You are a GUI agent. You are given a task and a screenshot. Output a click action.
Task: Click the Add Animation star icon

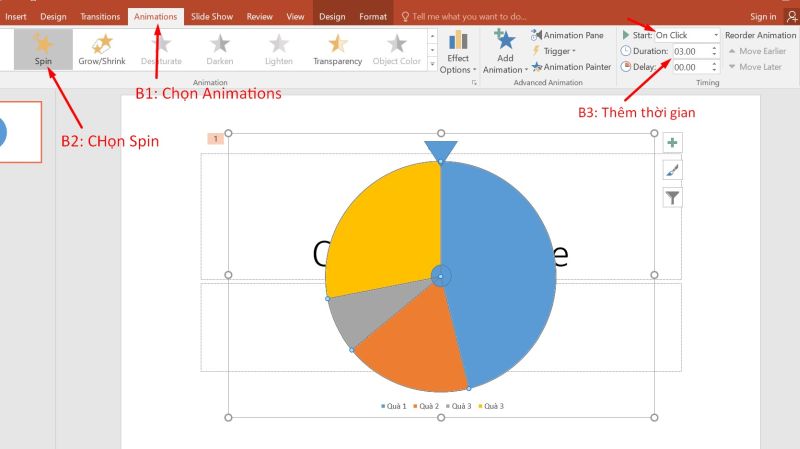point(505,41)
